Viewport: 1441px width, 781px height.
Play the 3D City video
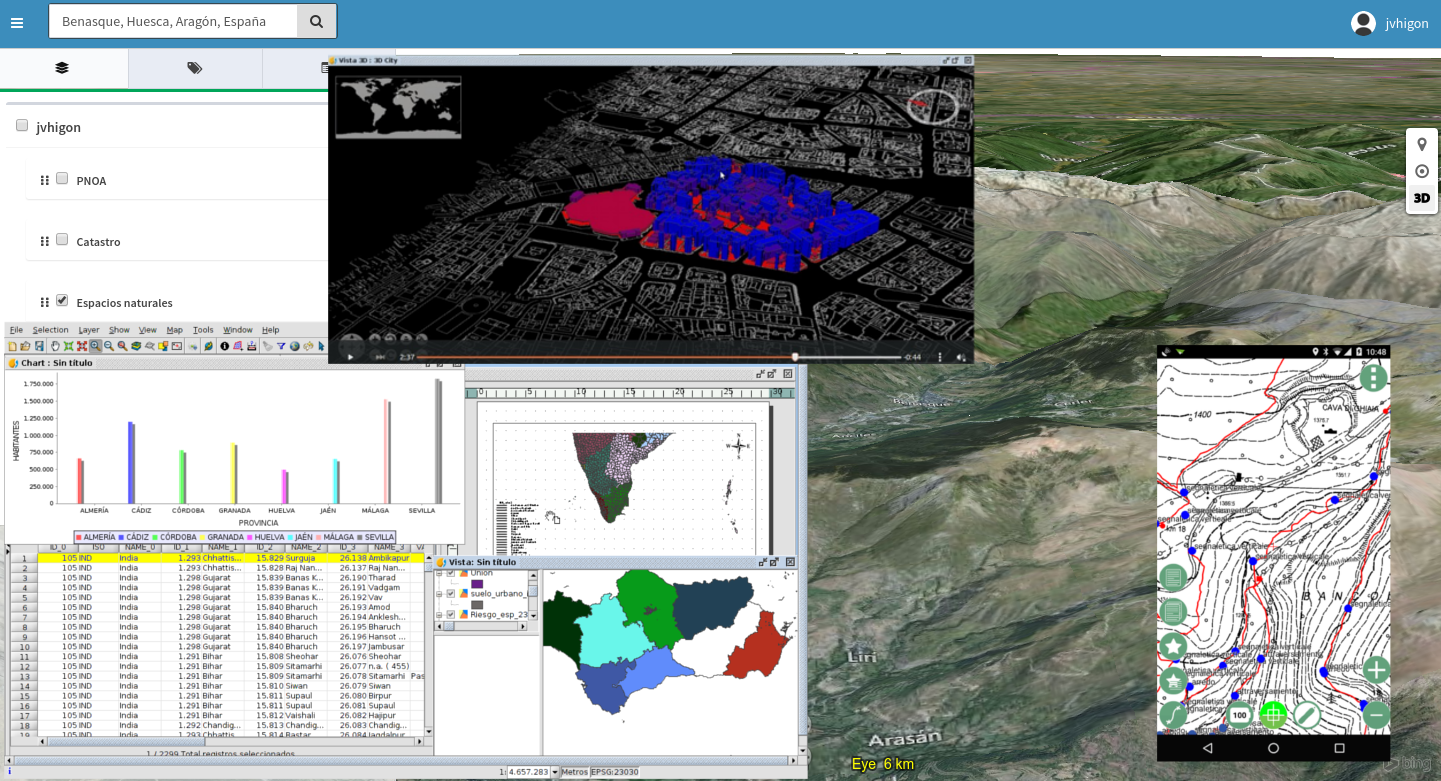coord(350,357)
